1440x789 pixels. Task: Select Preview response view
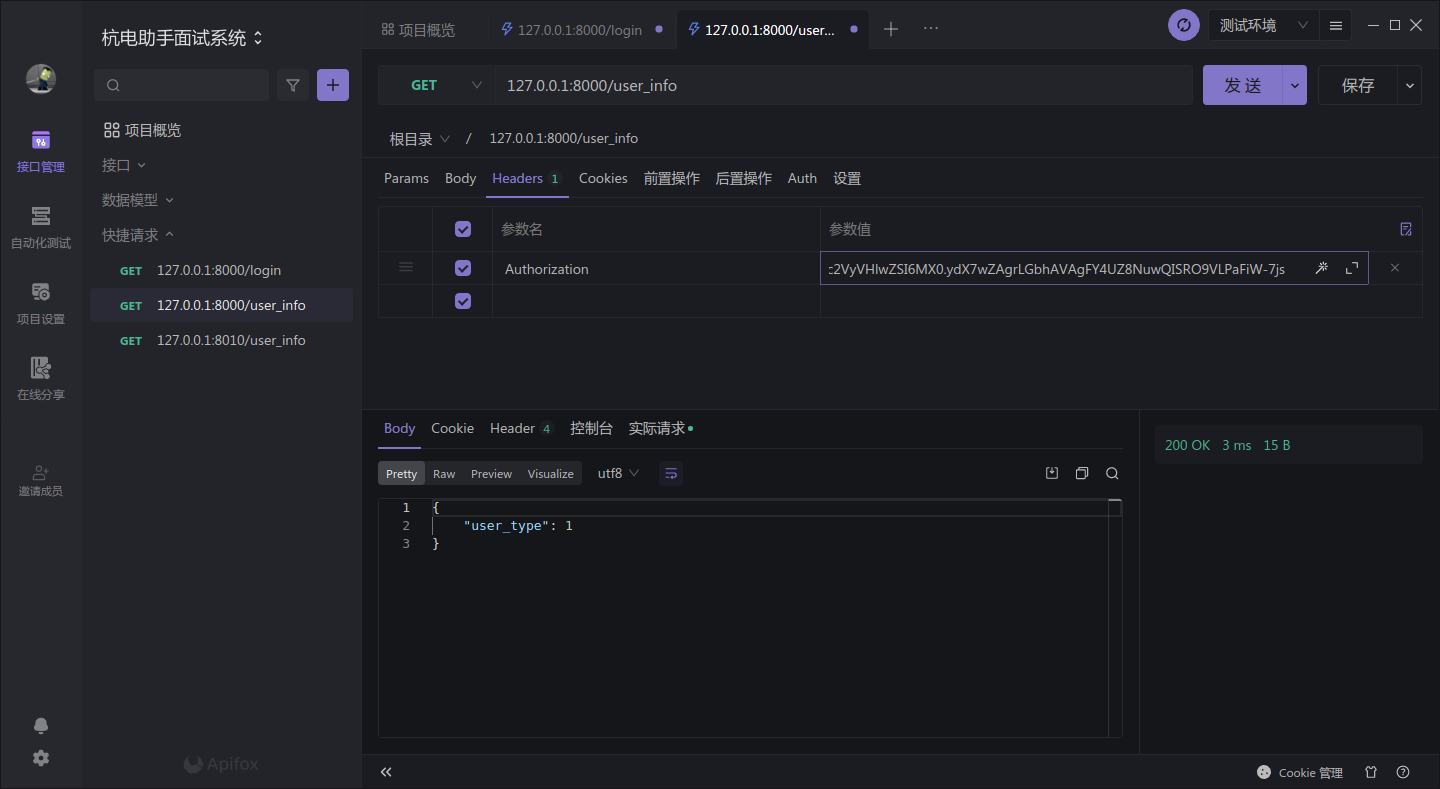491,473
